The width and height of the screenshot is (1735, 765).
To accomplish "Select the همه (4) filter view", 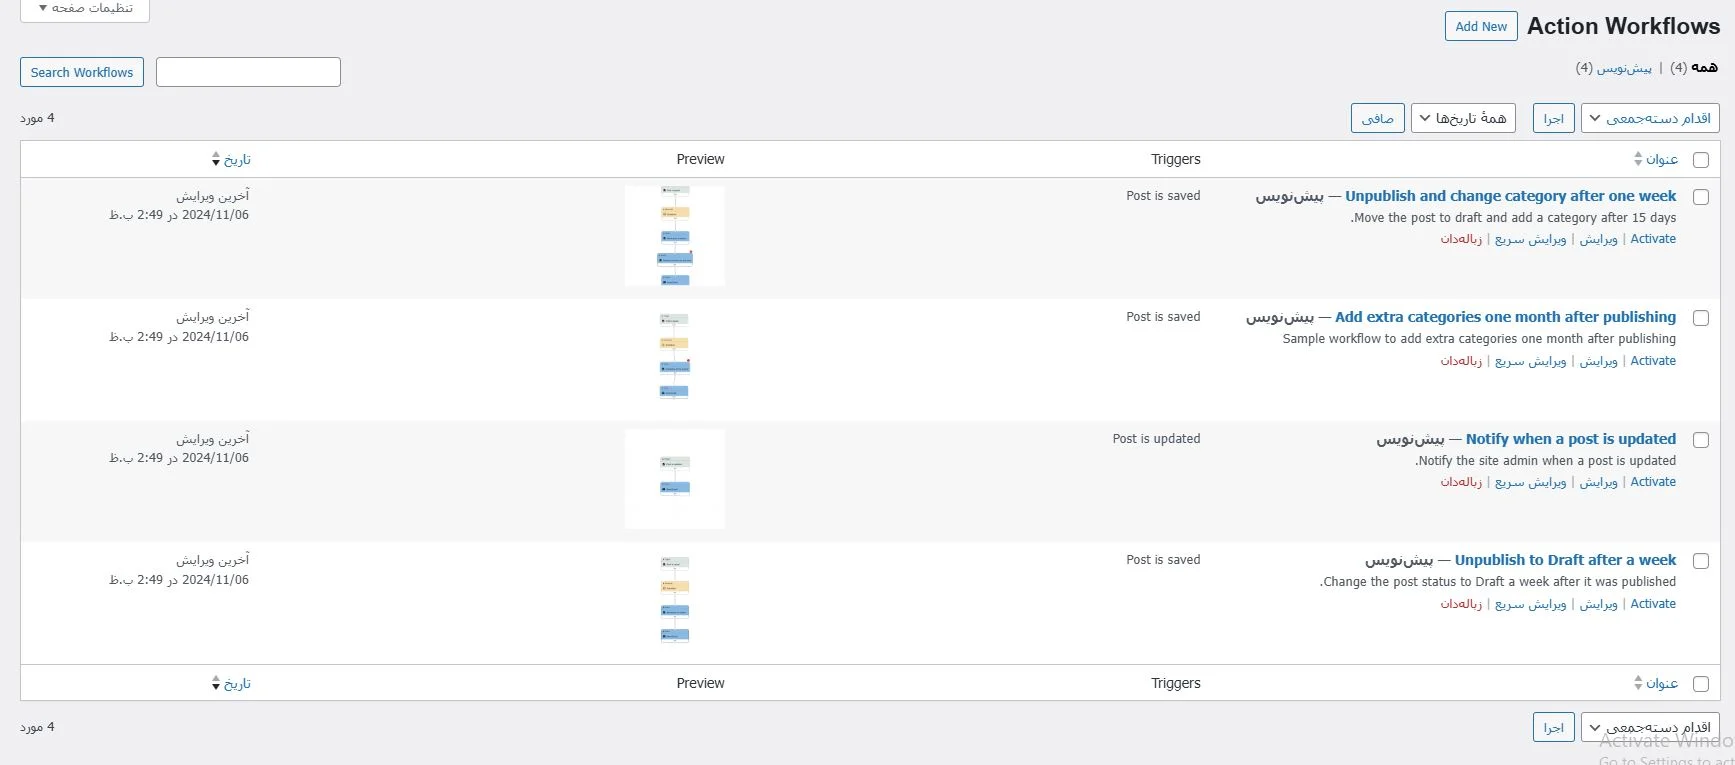I will click(1694, 67).
